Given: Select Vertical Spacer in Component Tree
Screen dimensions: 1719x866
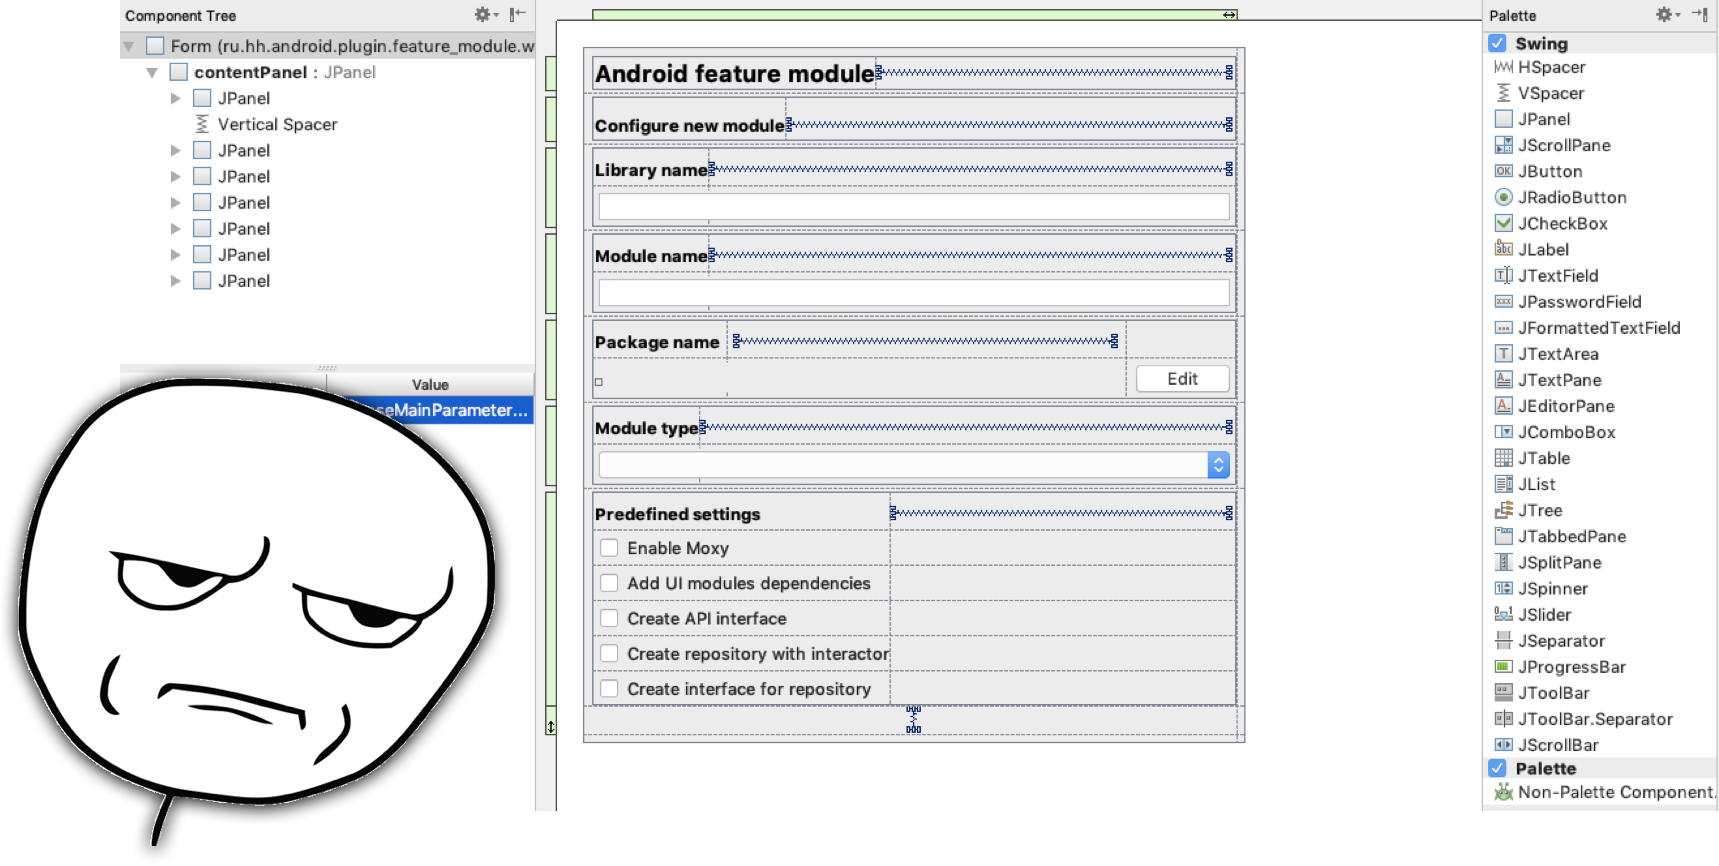Looking at the screenshot, I should tap(266, 124).
